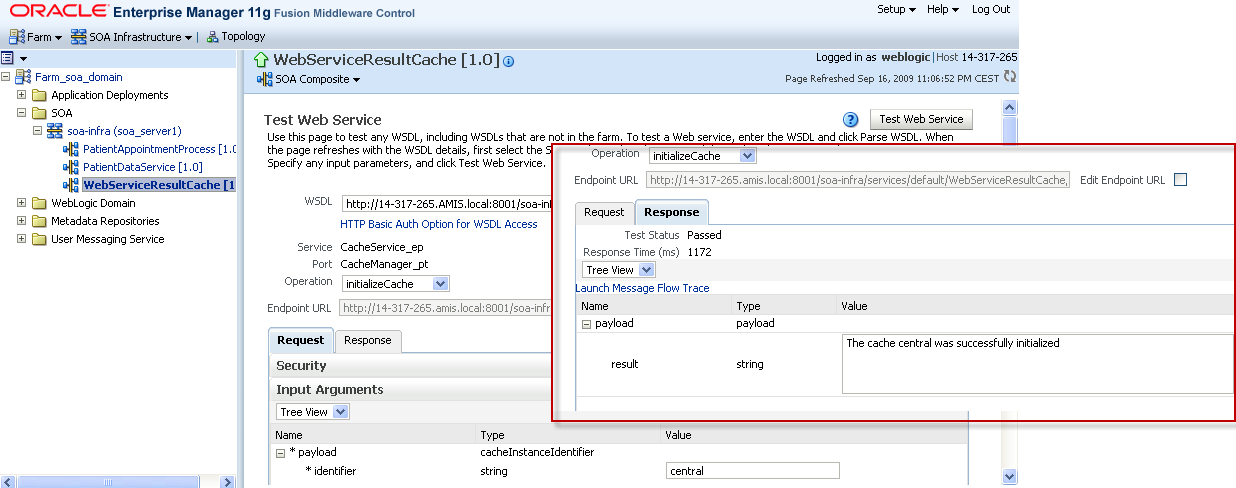The image size is (1236, 488).
Task: Click the blue help question mark icon
Action: click(852, 120)
